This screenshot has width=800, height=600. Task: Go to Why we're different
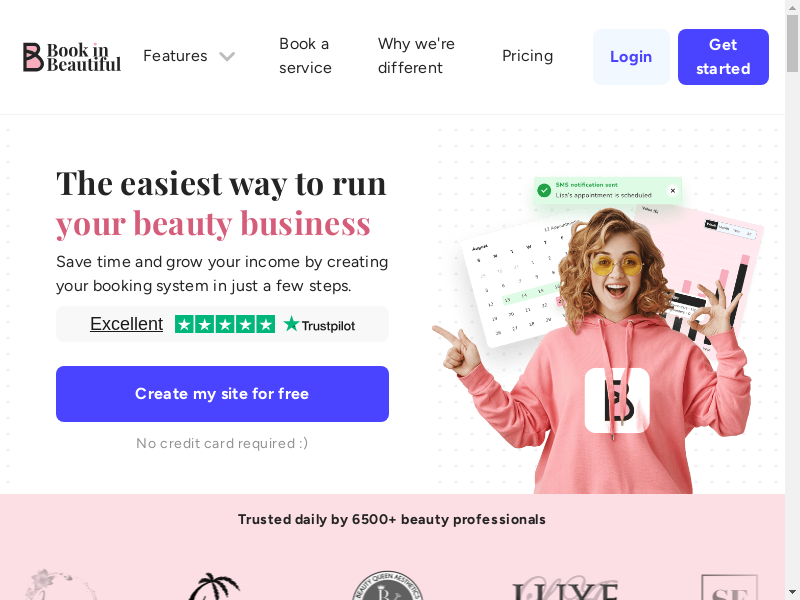(416, 56)
